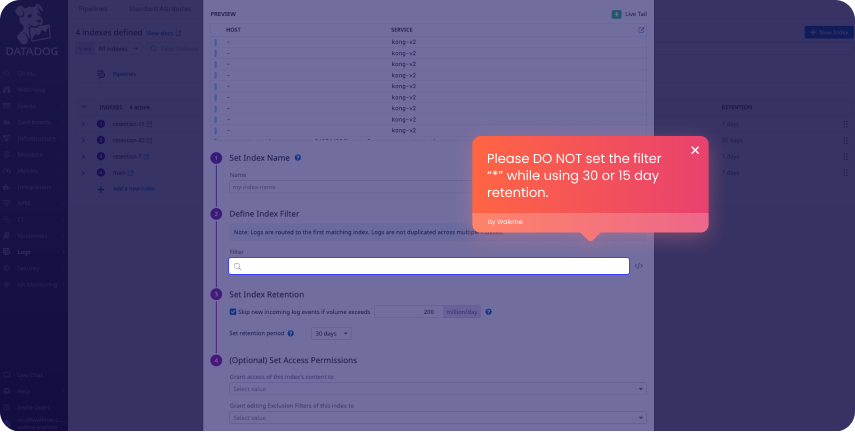Open the retention period 30 days dropdown
The width and height of the screenshot is (855, 432).
[x=330, y=333]
